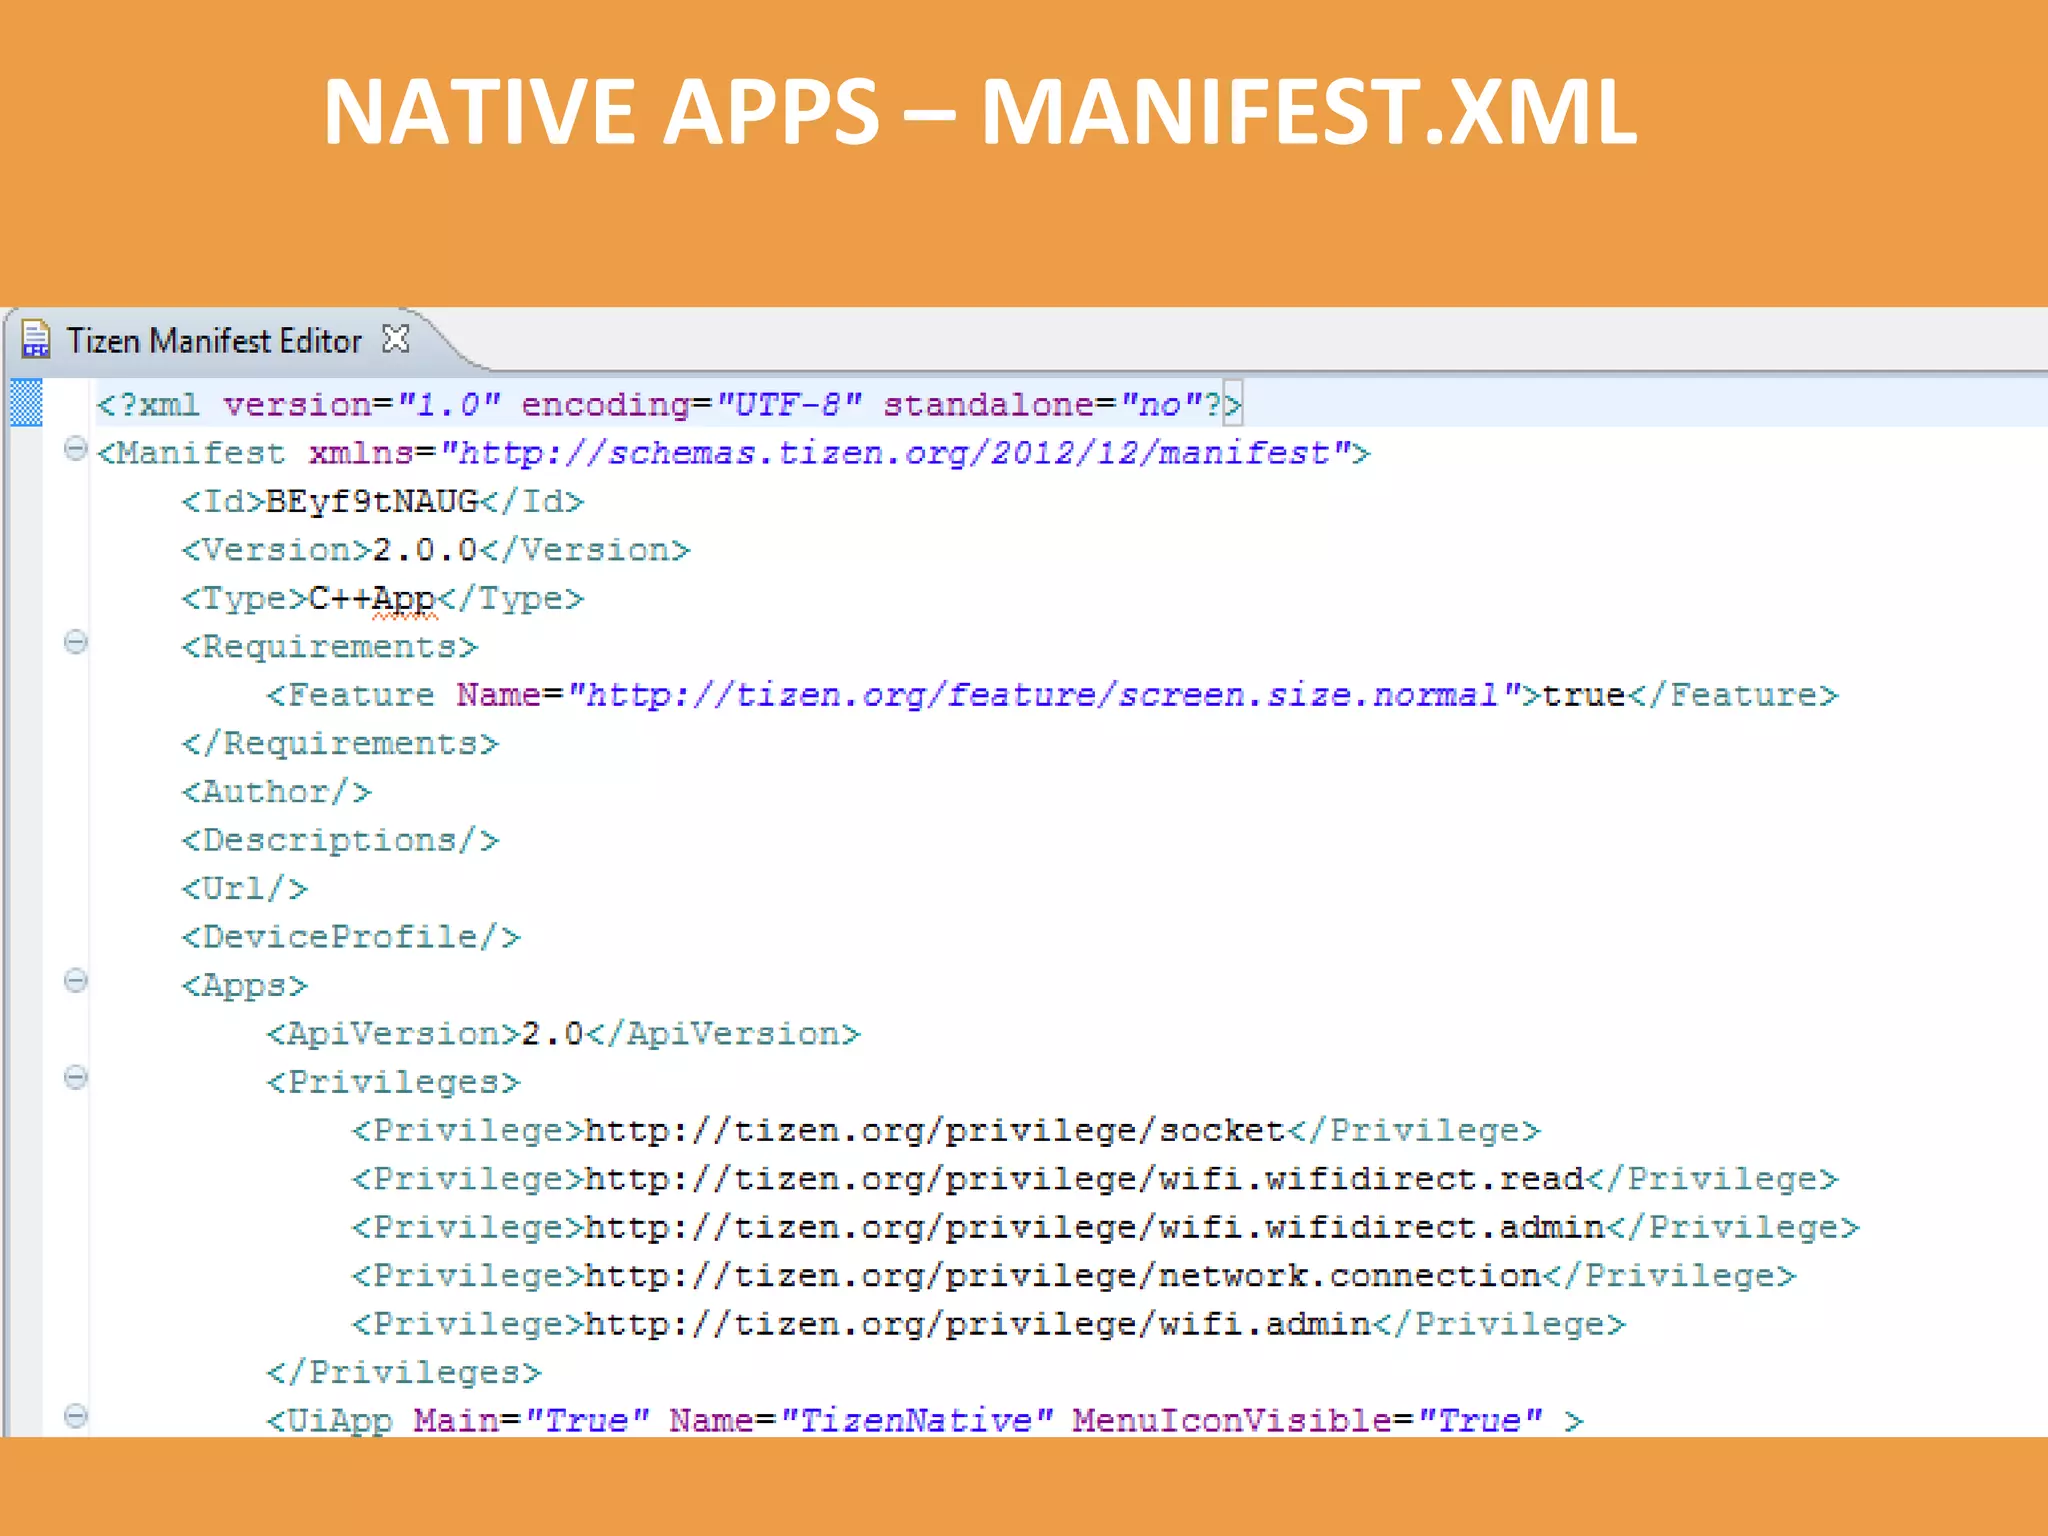
Task: Click the Id value BEyf9tNAUG
Action: click(x=371, y=501)
